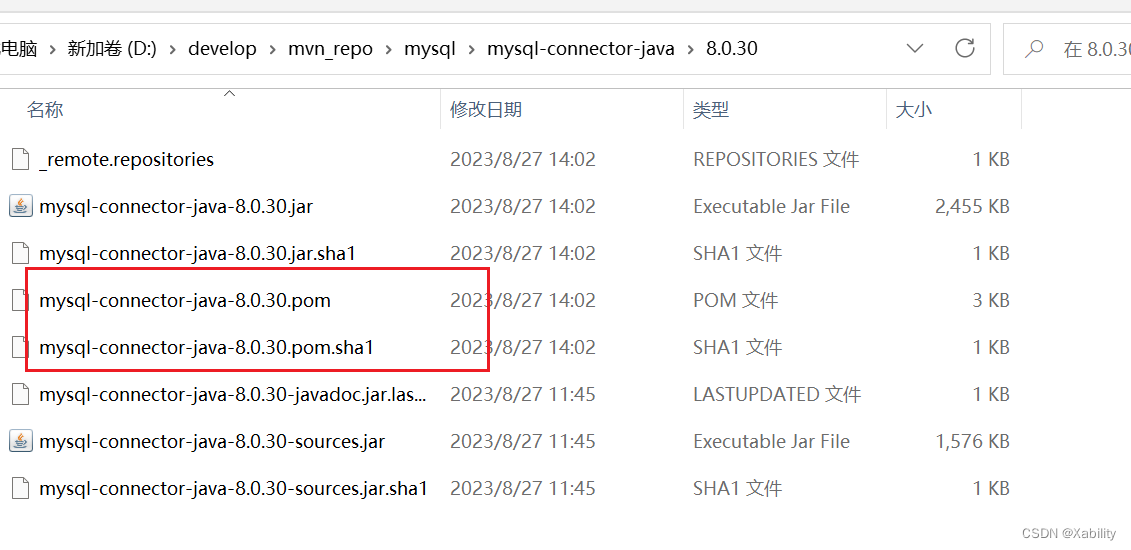Expand the chevron after mvn_repo in path

388,49
